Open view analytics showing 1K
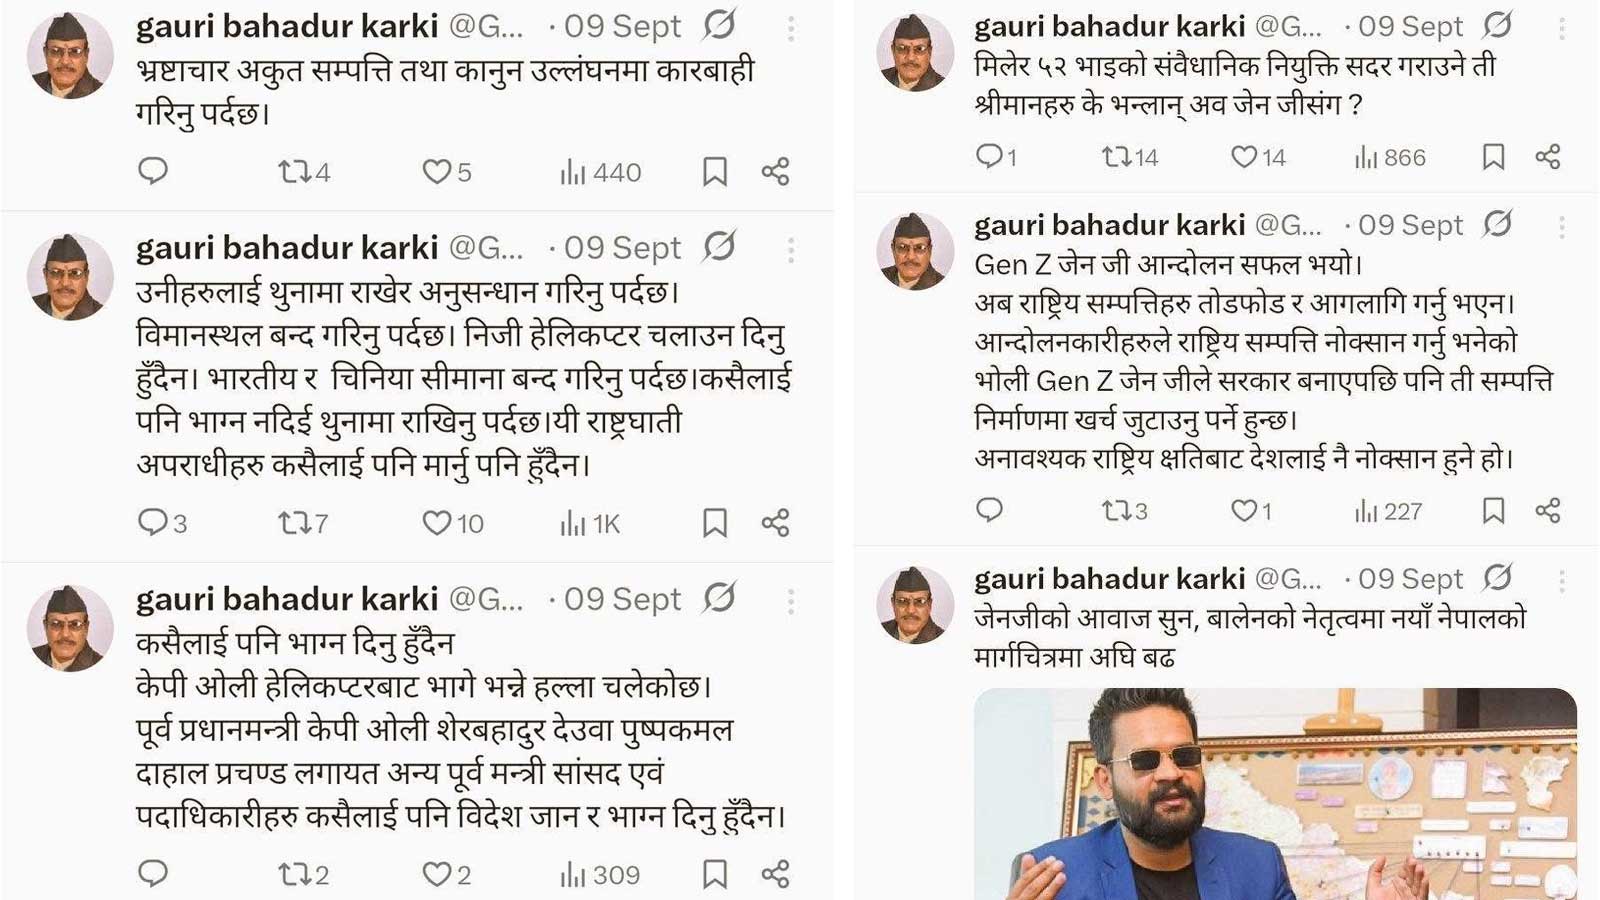Screen dimensions: 1600x900 click(x=590, y=523)
